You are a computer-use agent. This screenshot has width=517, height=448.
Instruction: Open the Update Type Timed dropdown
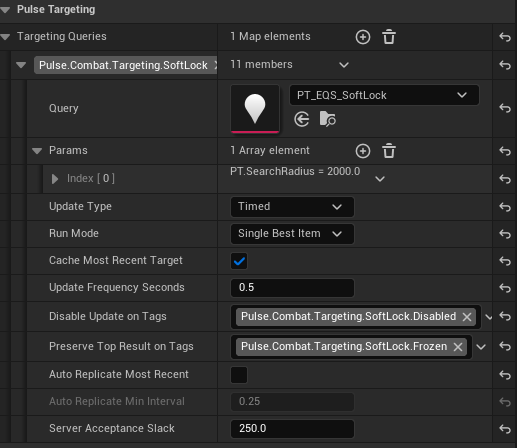coord(292,207)
